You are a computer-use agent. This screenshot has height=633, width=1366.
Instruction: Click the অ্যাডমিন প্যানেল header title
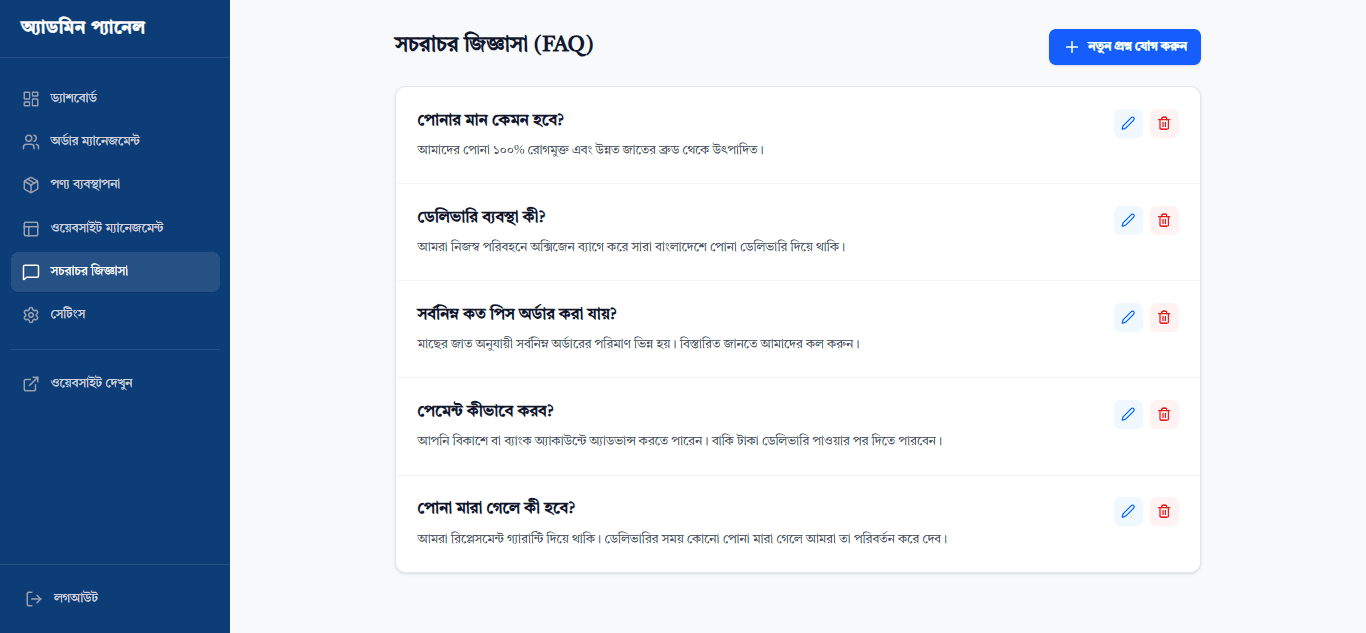[83, 27]
